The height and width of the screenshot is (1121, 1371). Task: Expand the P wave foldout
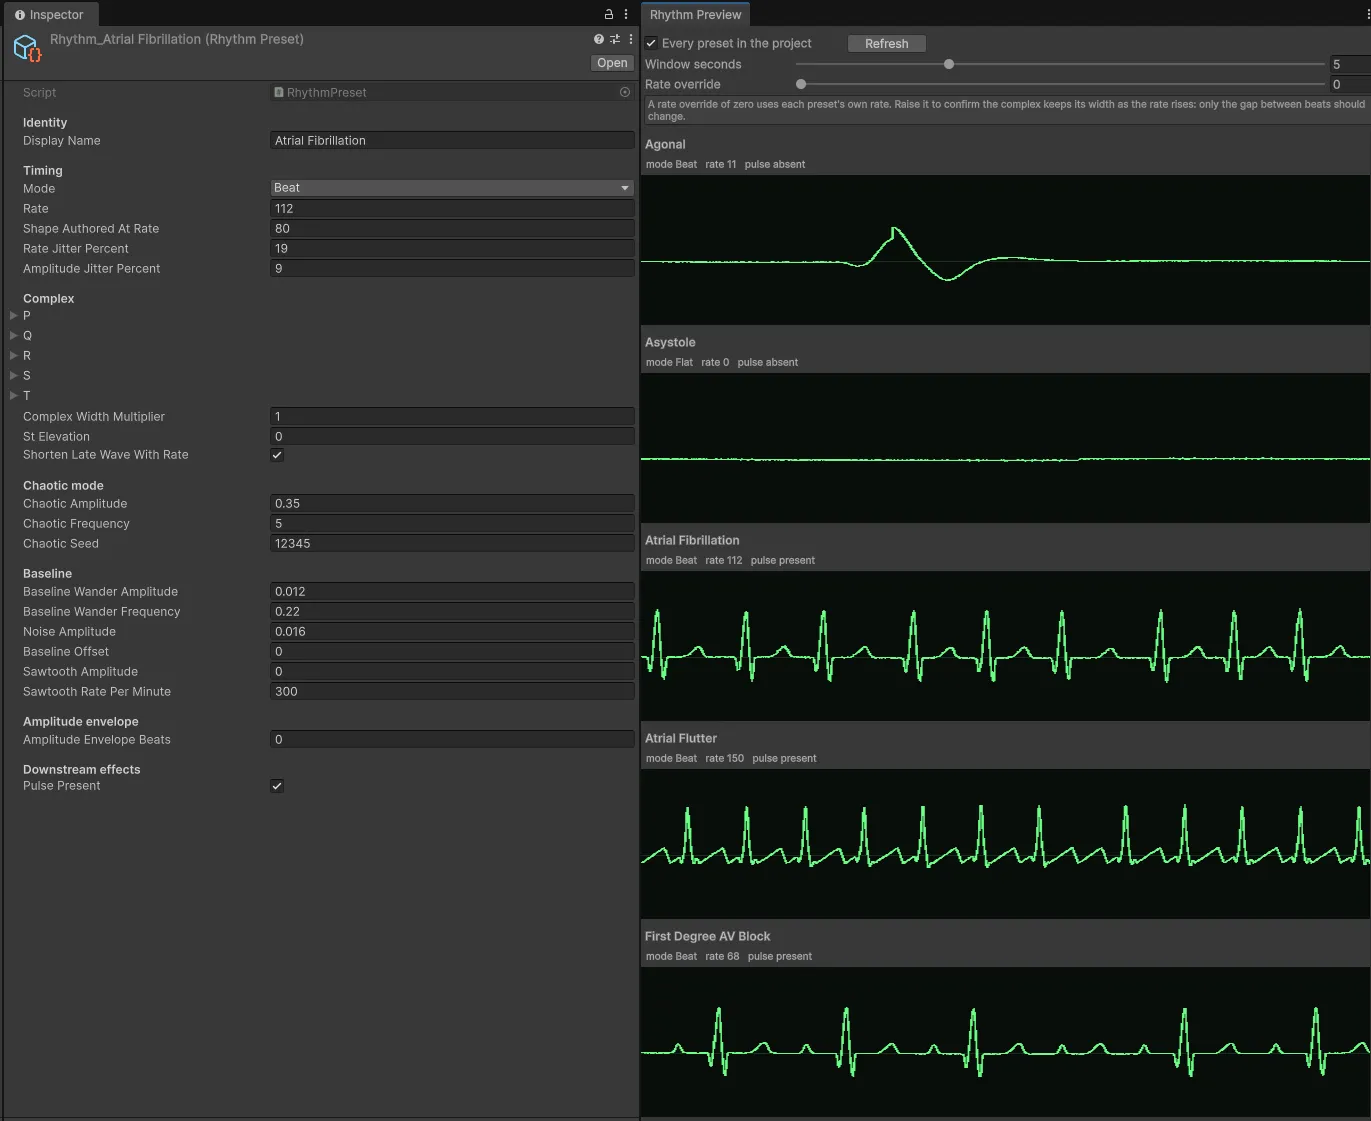pos(14,316)
